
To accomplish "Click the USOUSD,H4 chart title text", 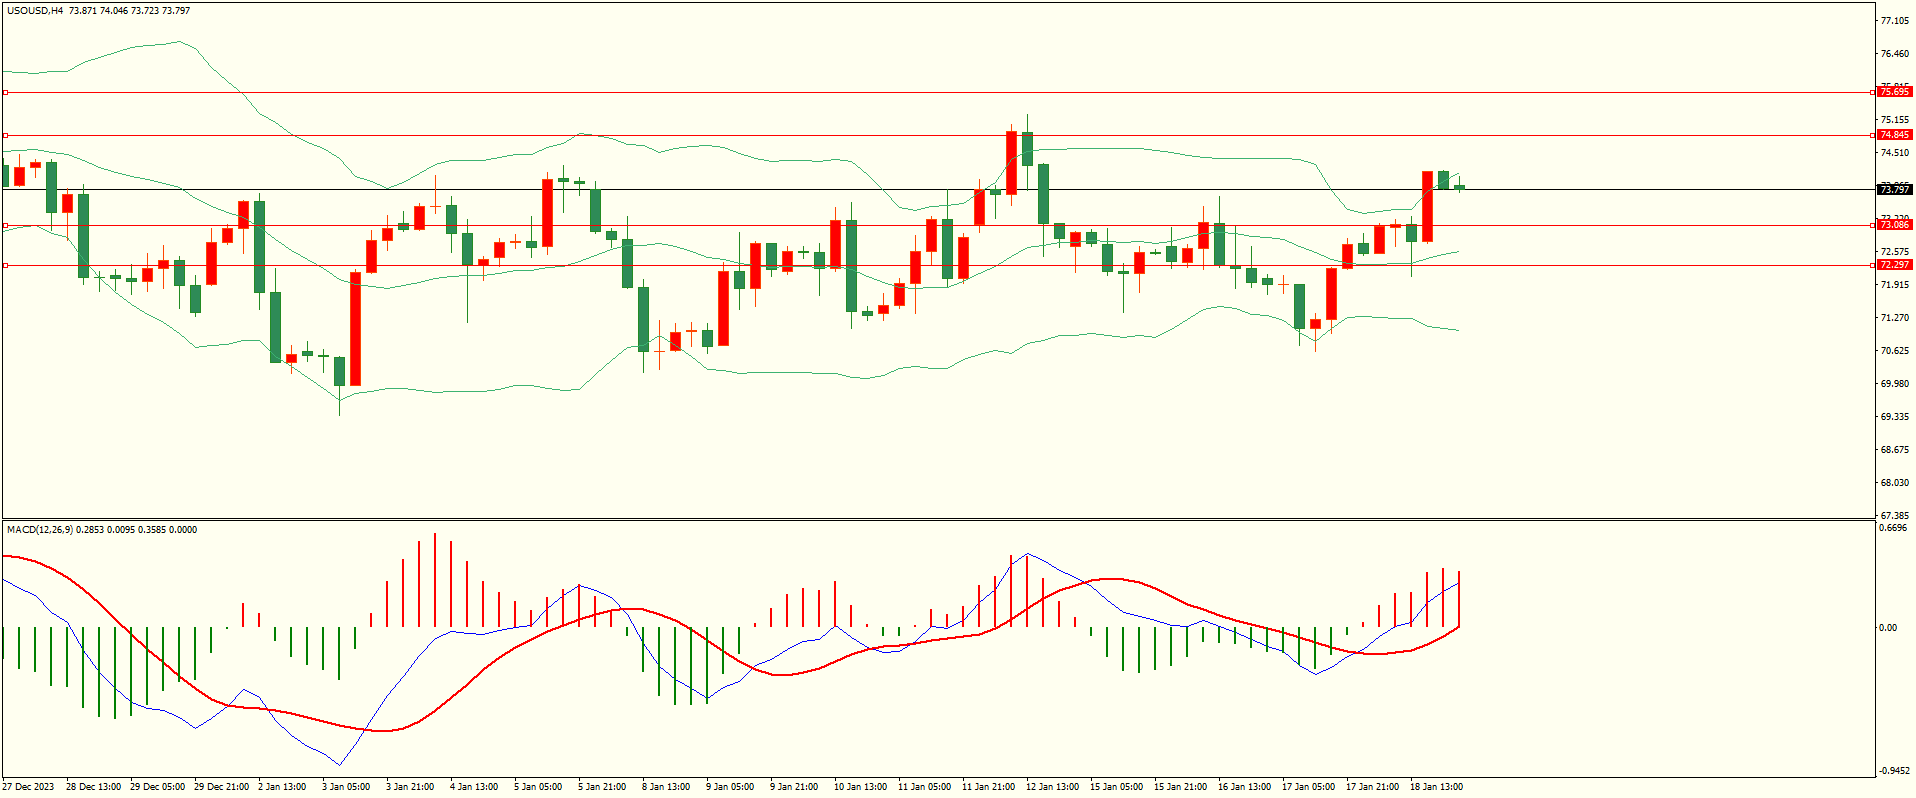I will tap(35, 11).
